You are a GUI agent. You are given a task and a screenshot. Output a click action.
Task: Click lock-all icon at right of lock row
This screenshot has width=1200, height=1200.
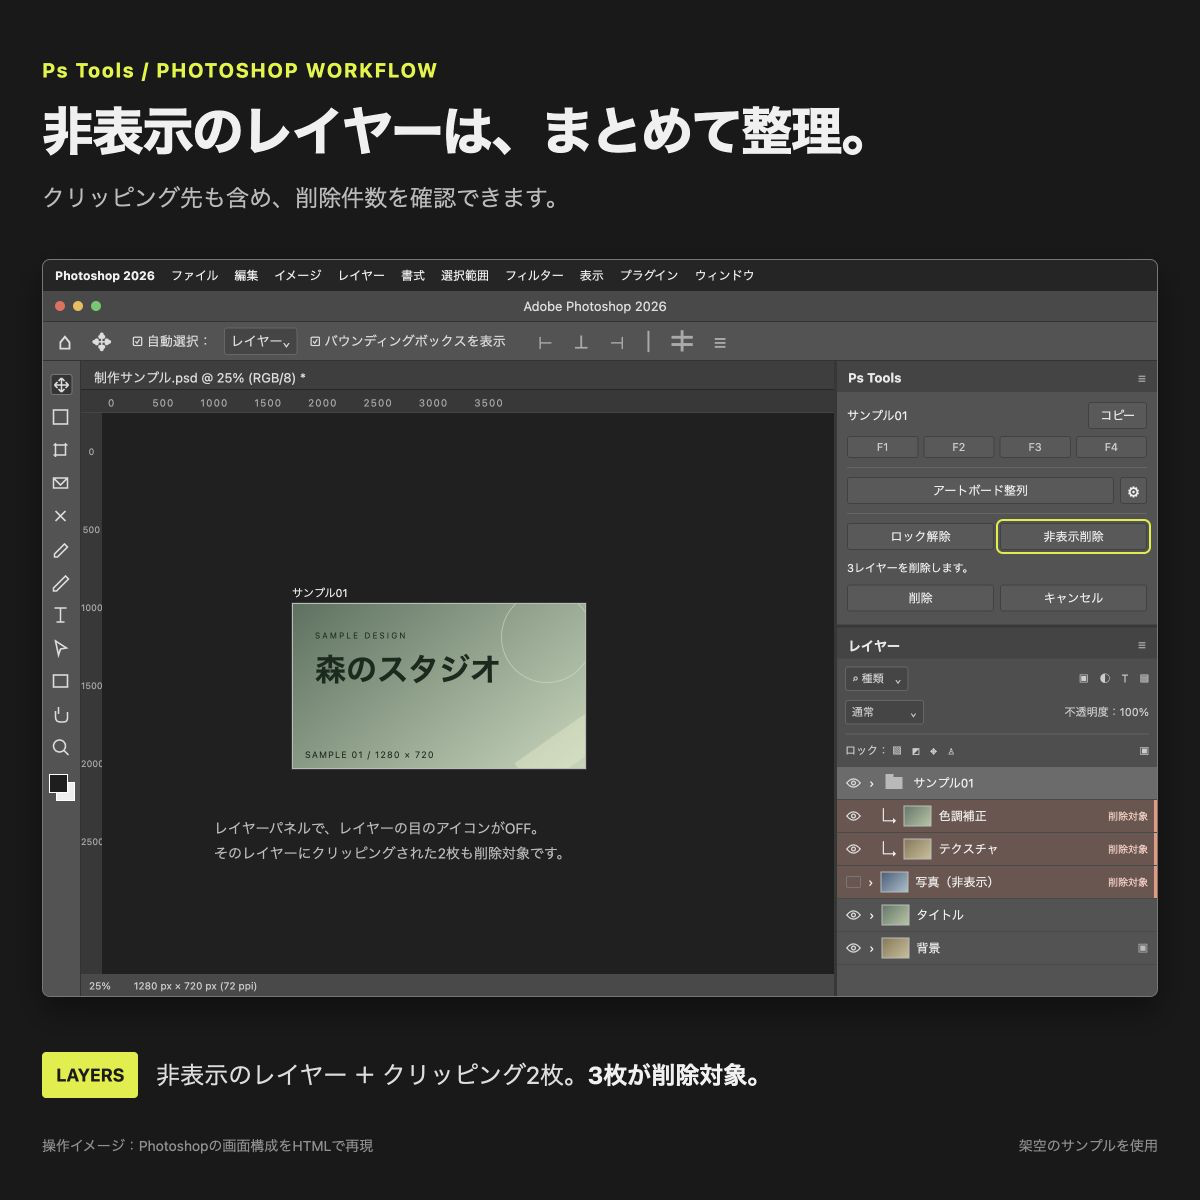click(x=1144, y=751)
